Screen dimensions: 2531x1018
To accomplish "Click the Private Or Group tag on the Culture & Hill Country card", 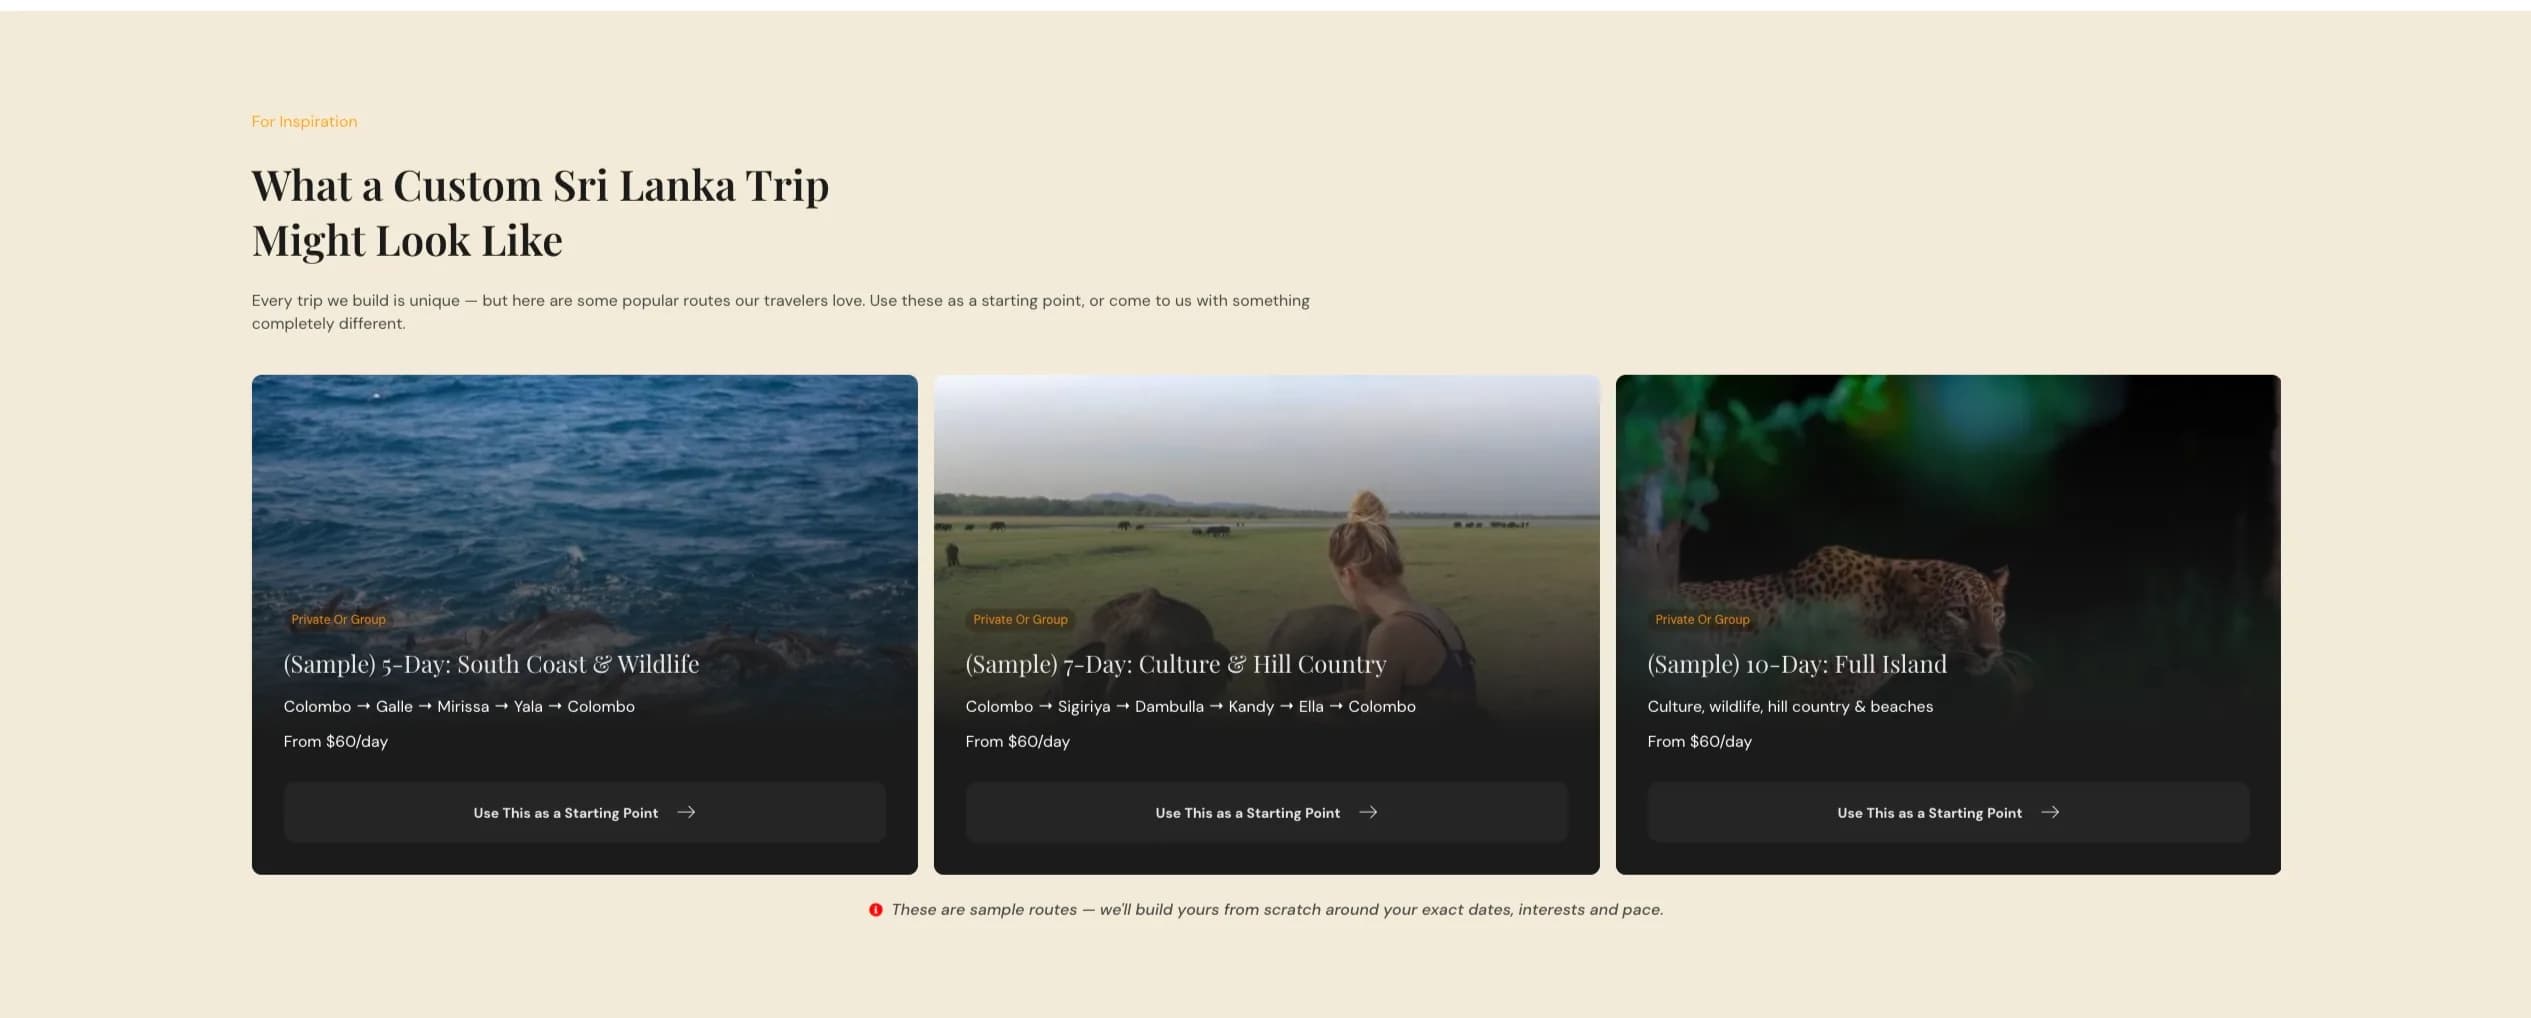I will [x=1020, y=619].
